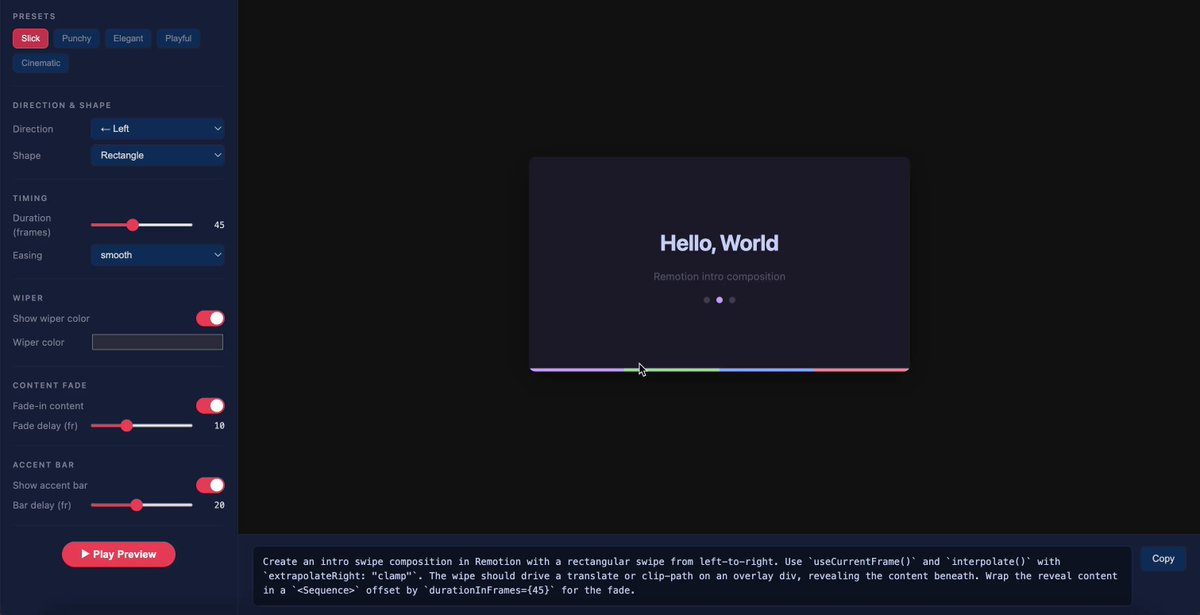Click the Wiper section heading
1200x615 pixels.
click(28, 298)
